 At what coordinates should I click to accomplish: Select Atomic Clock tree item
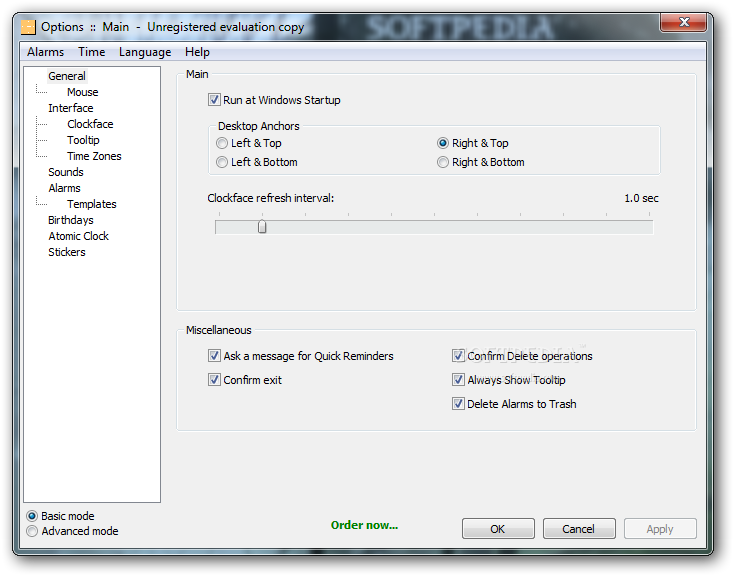(x=79, y=236)
